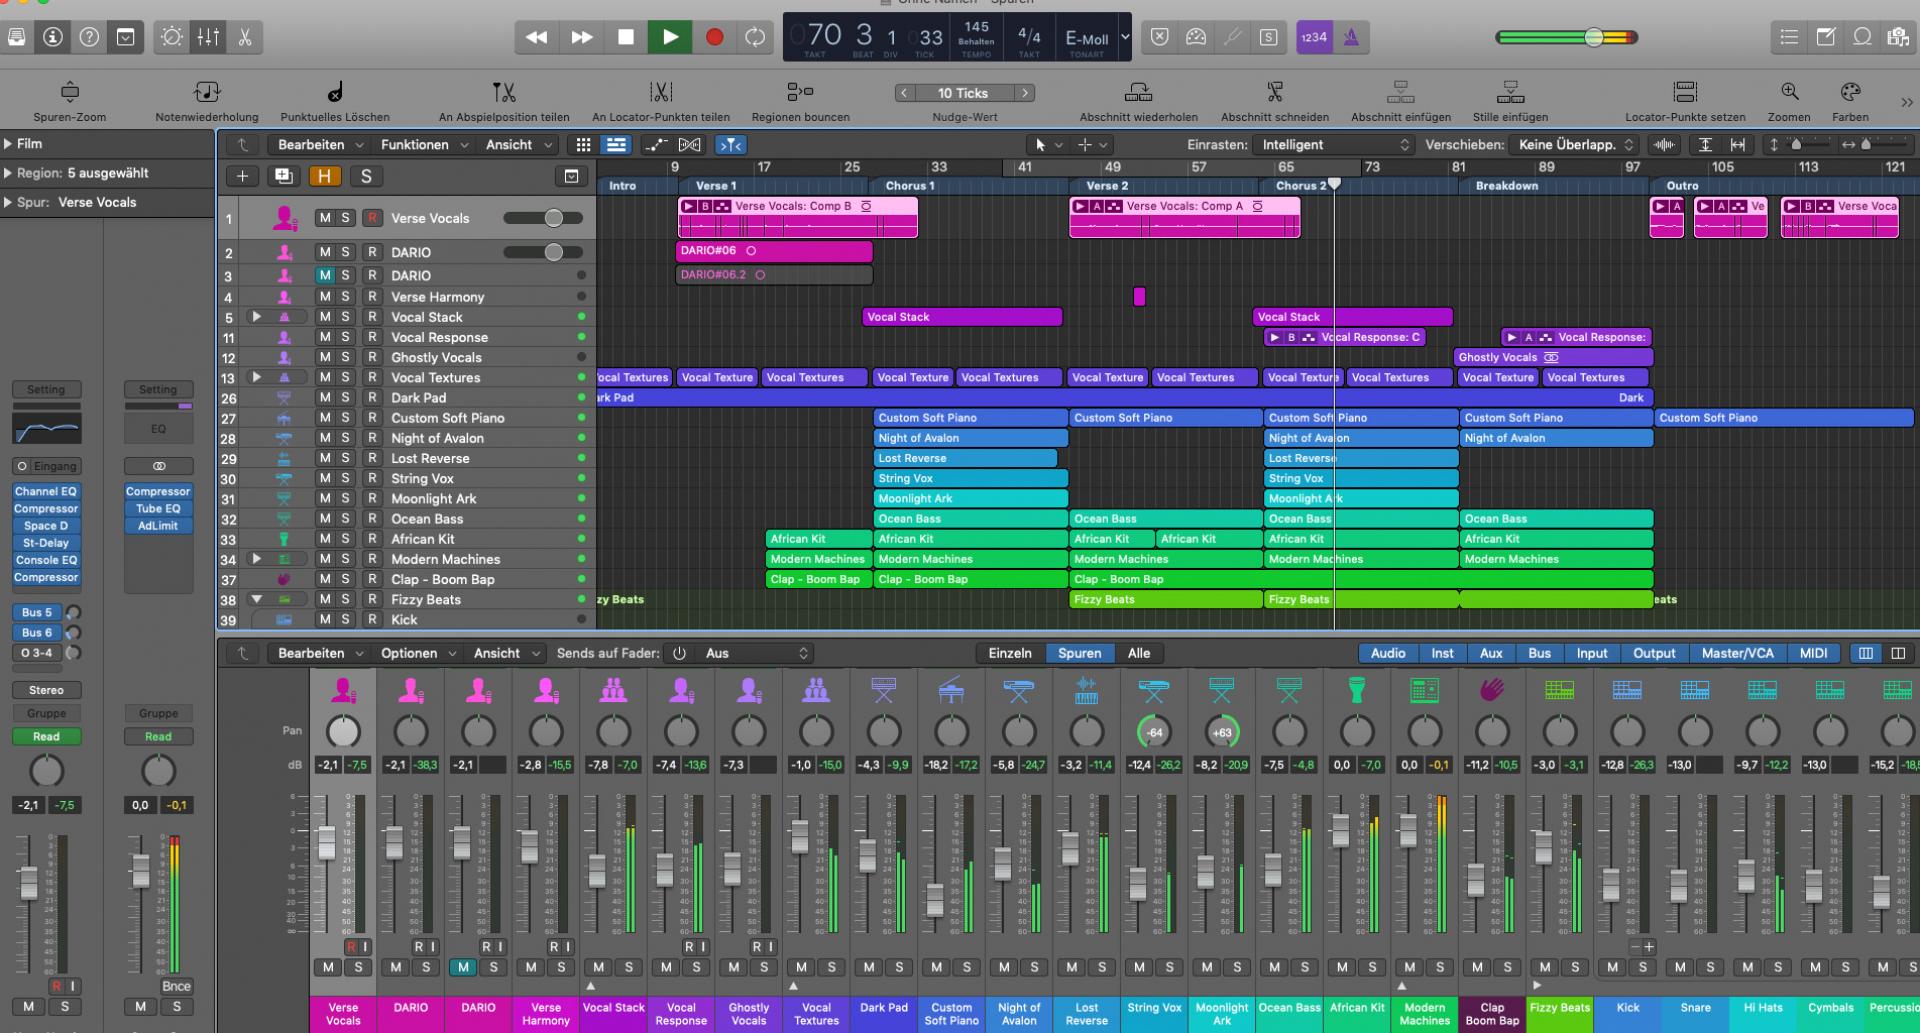Open the tracks area Ansicht menu
Viewport: 1920px width, 1033px height.
(518, 145)
